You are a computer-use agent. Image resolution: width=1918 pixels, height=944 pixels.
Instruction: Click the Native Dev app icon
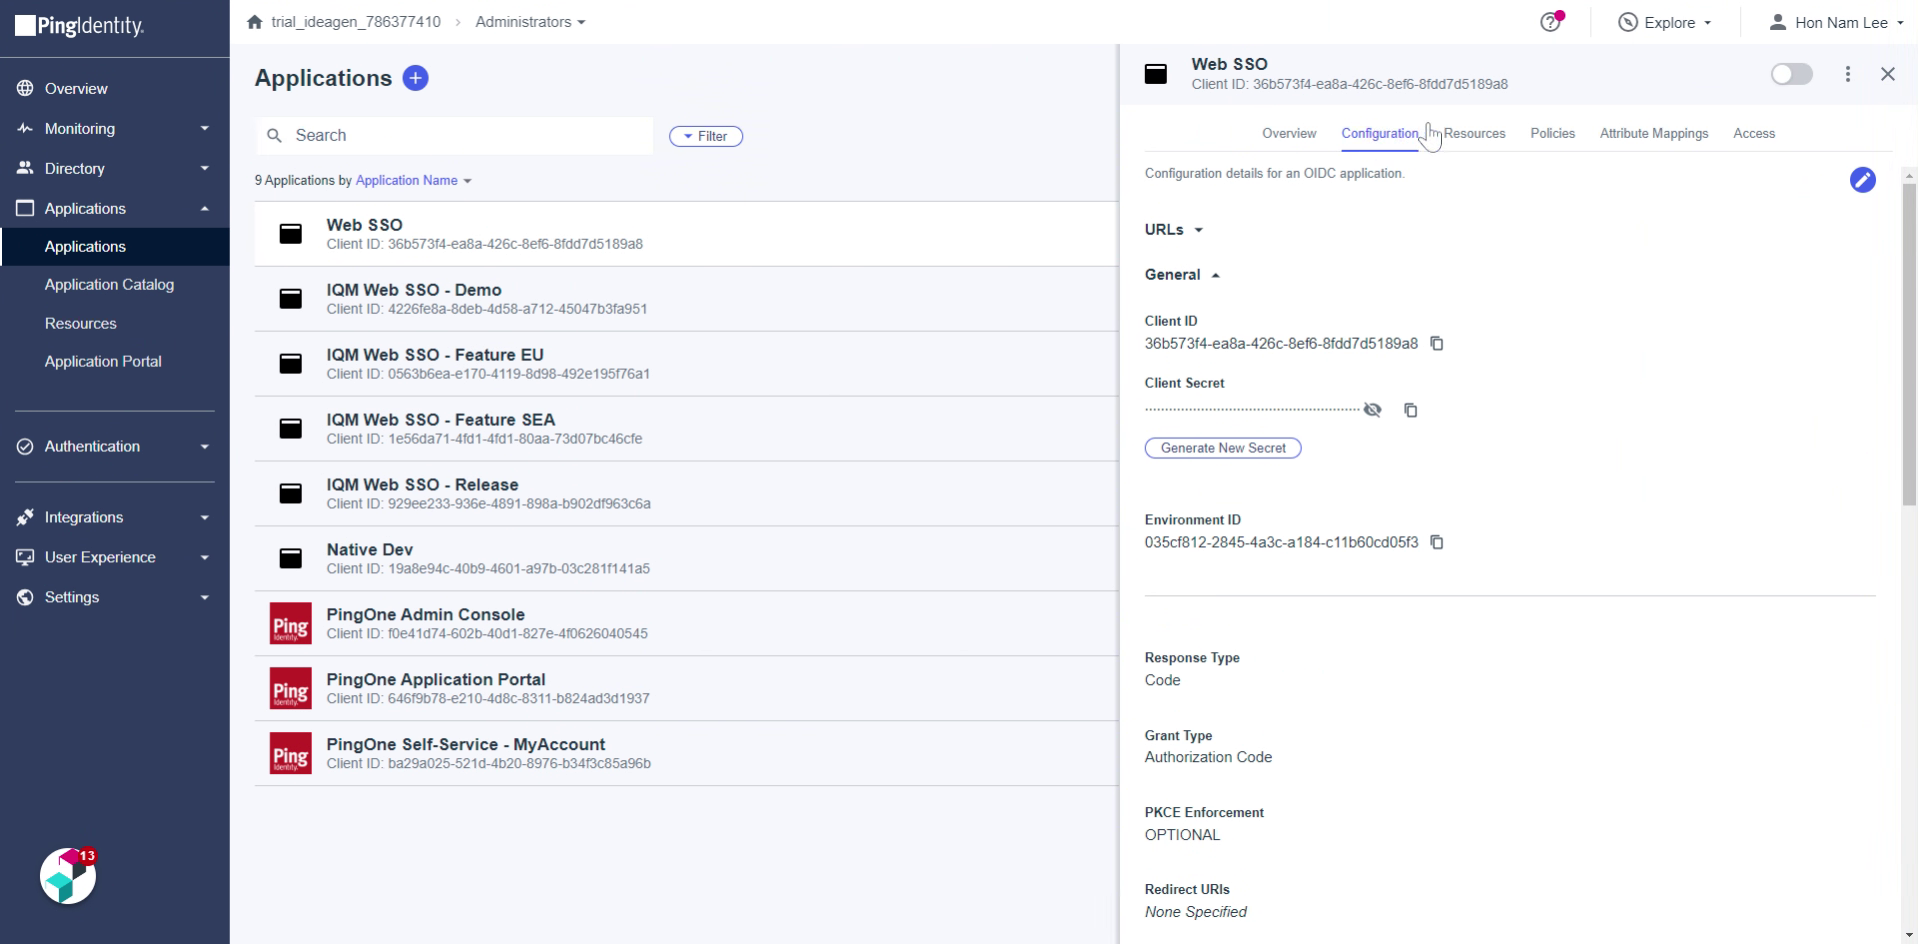[290, 558]
